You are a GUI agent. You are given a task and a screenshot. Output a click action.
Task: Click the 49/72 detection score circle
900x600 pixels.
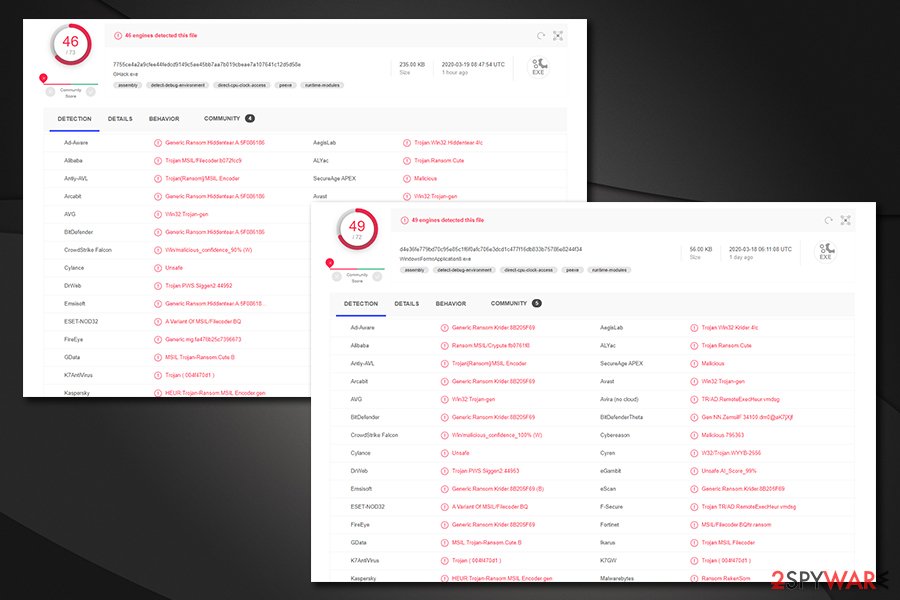click(x=357, y=229)
